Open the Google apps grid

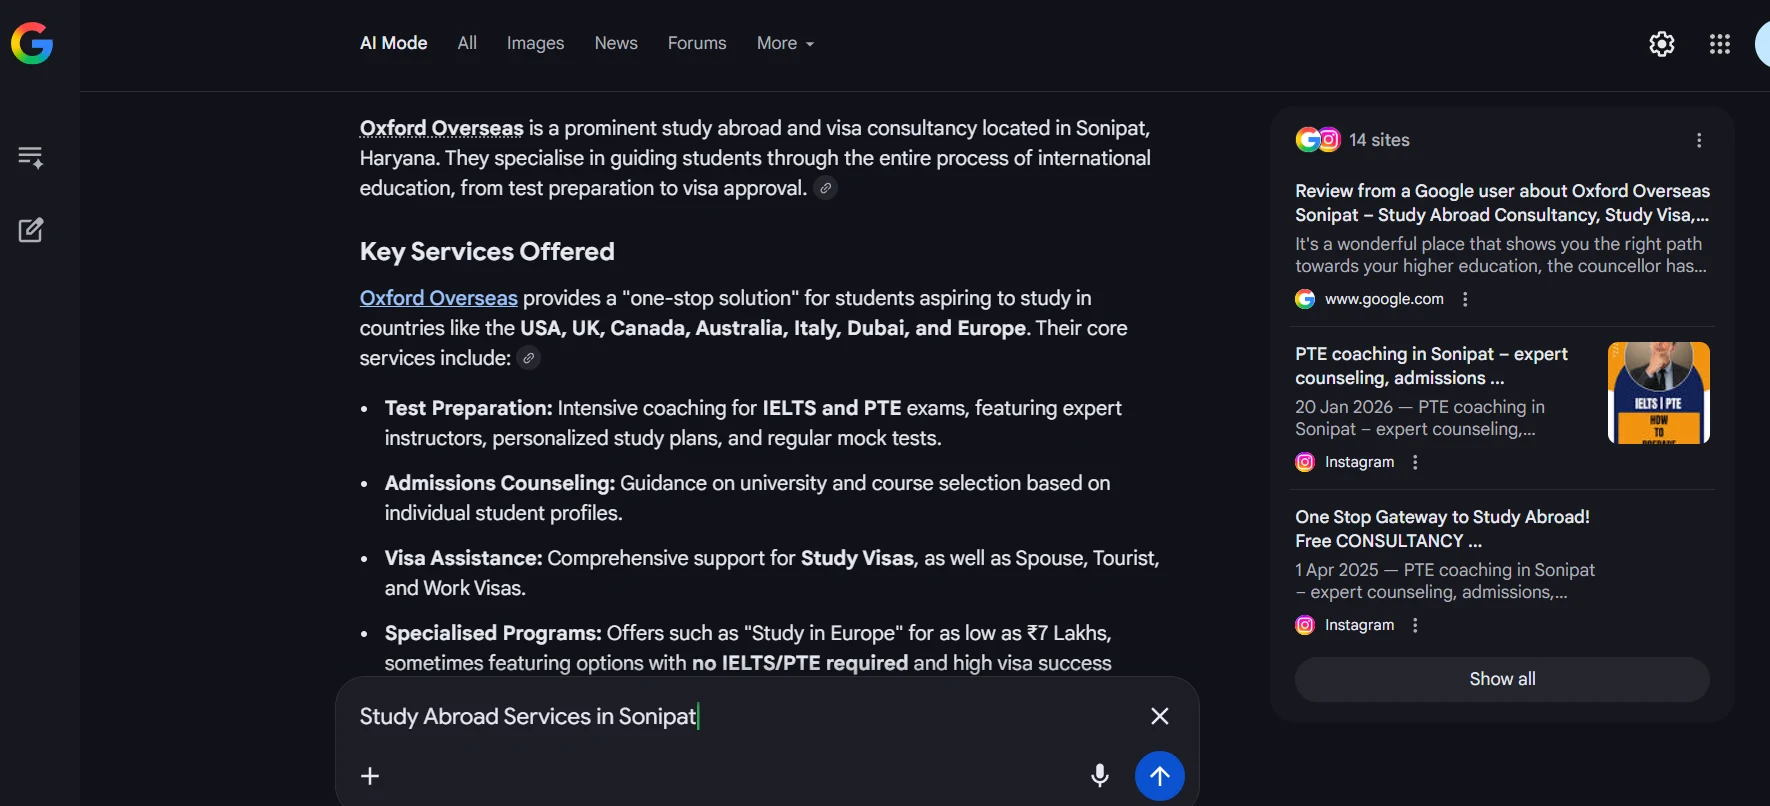point(1719,44)
